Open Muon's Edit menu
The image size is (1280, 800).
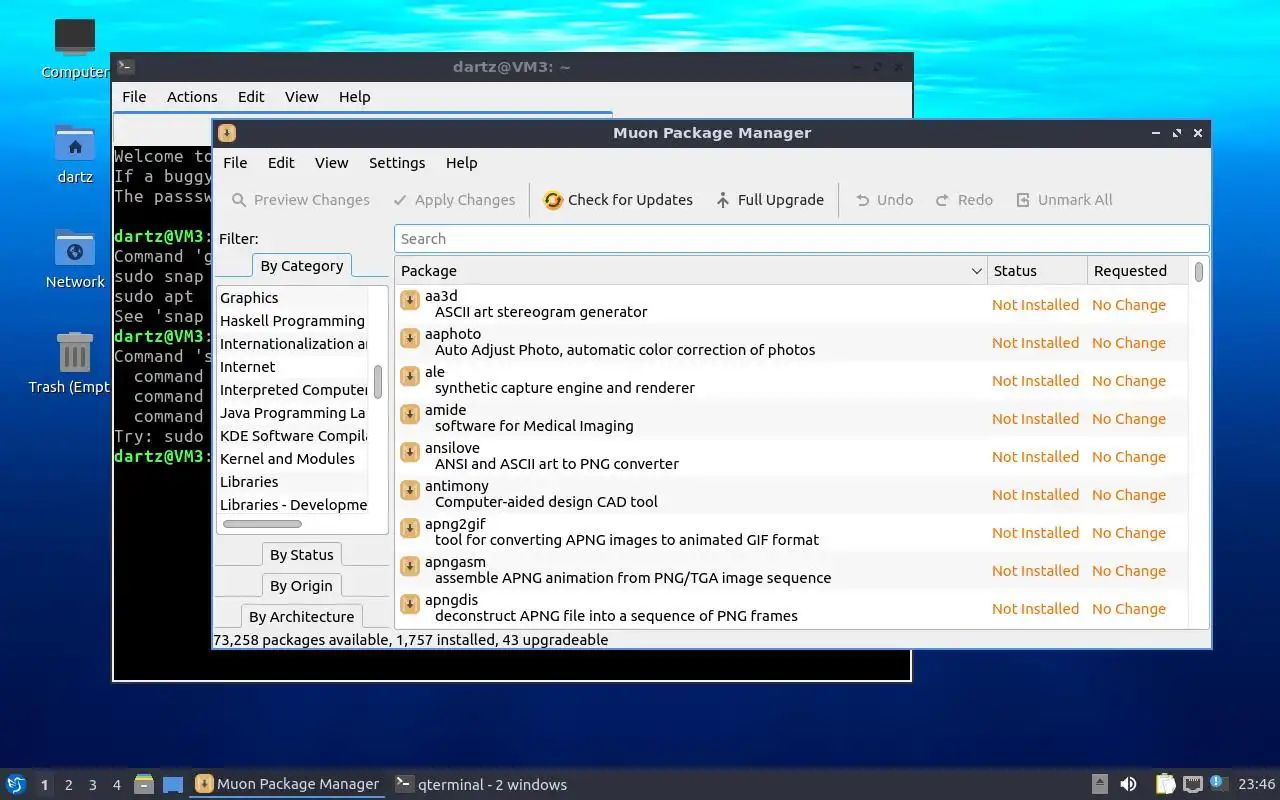click(281, 163)
